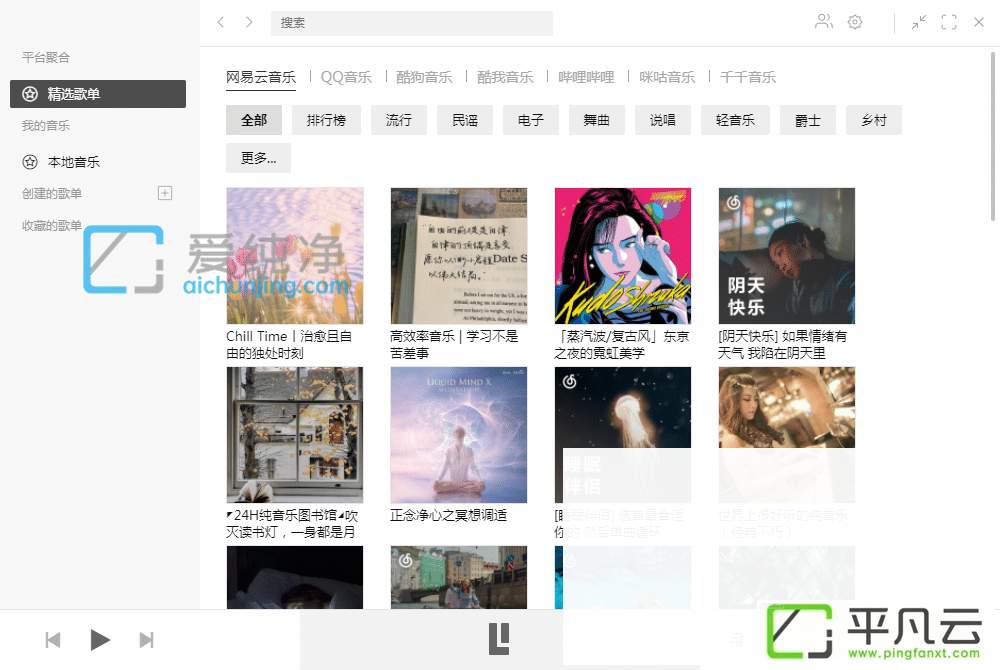The width and height of the screenshot is (1000, 670).
Task: Switch to mini mode via shrink icon
Action: (918, 22)
